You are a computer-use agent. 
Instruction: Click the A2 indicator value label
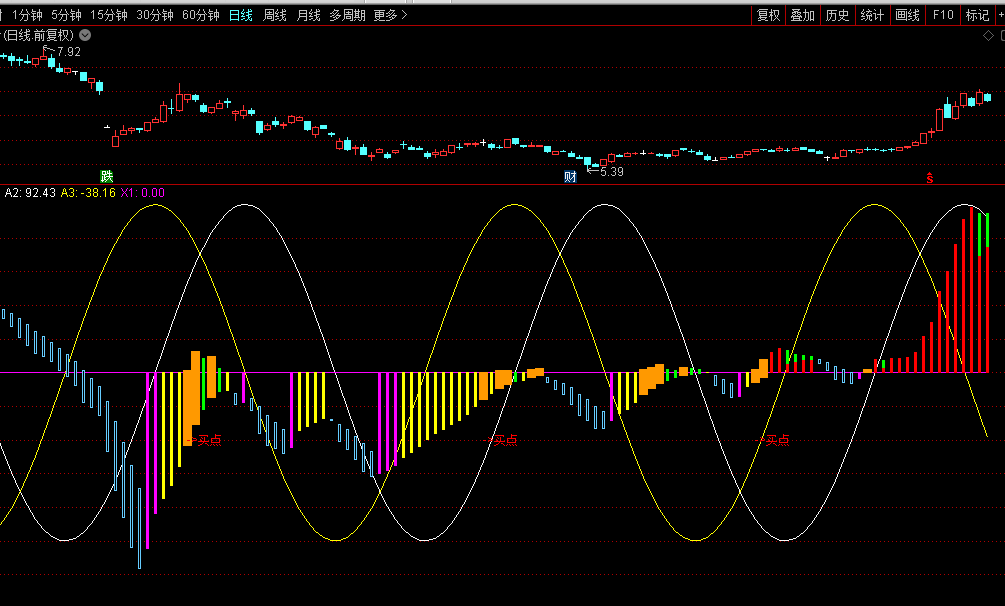(30, 193)
